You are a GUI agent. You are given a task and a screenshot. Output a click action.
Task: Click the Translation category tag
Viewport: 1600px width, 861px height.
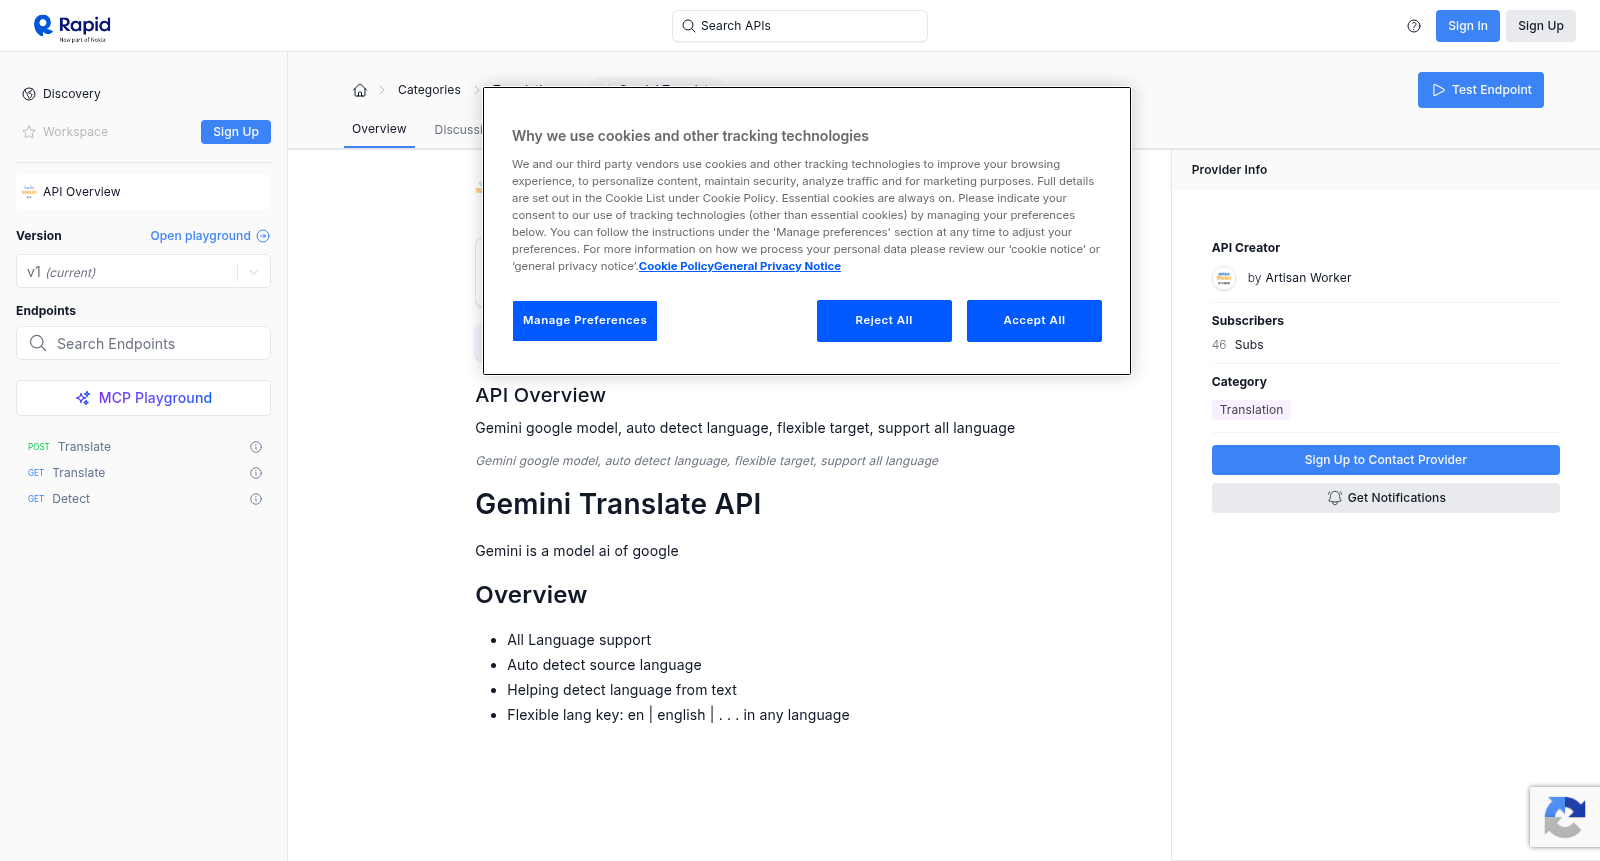click(x=1251, y=410)
